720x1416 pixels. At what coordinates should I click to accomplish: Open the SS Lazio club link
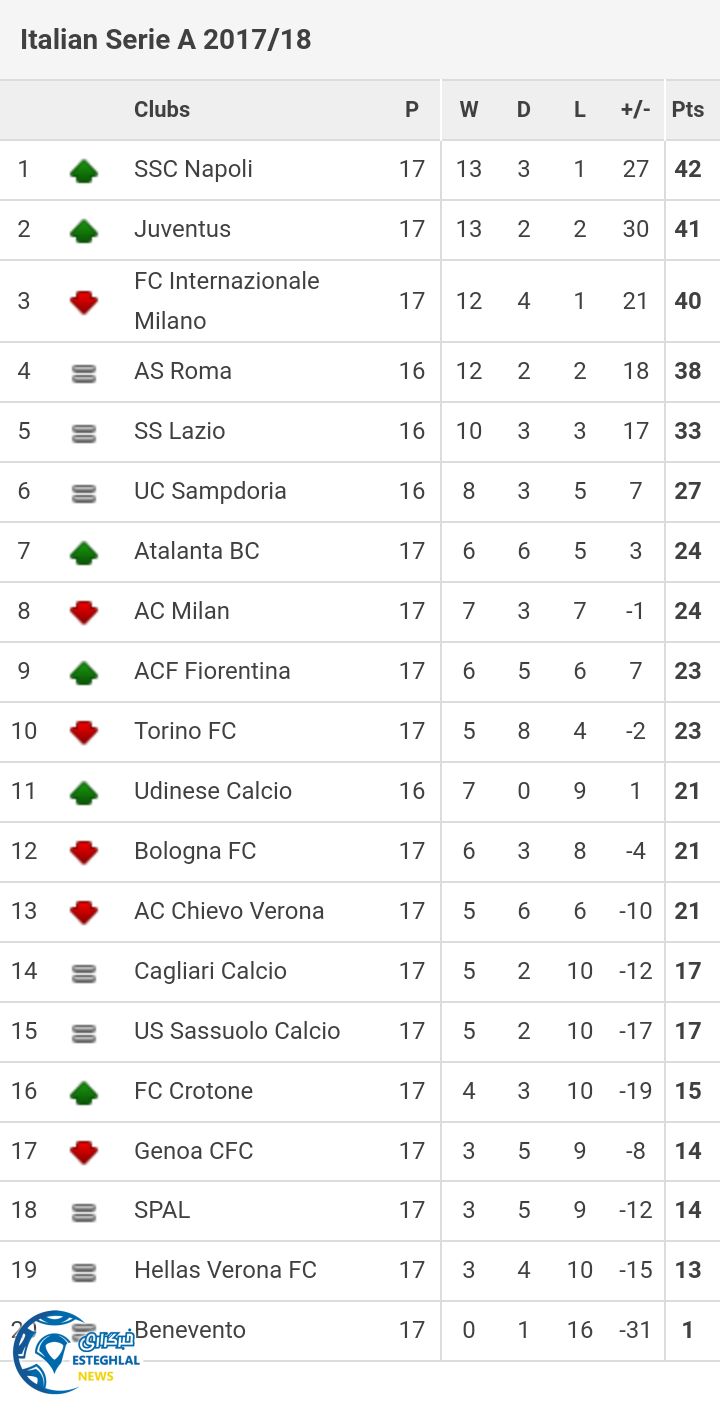pos(180,431)
